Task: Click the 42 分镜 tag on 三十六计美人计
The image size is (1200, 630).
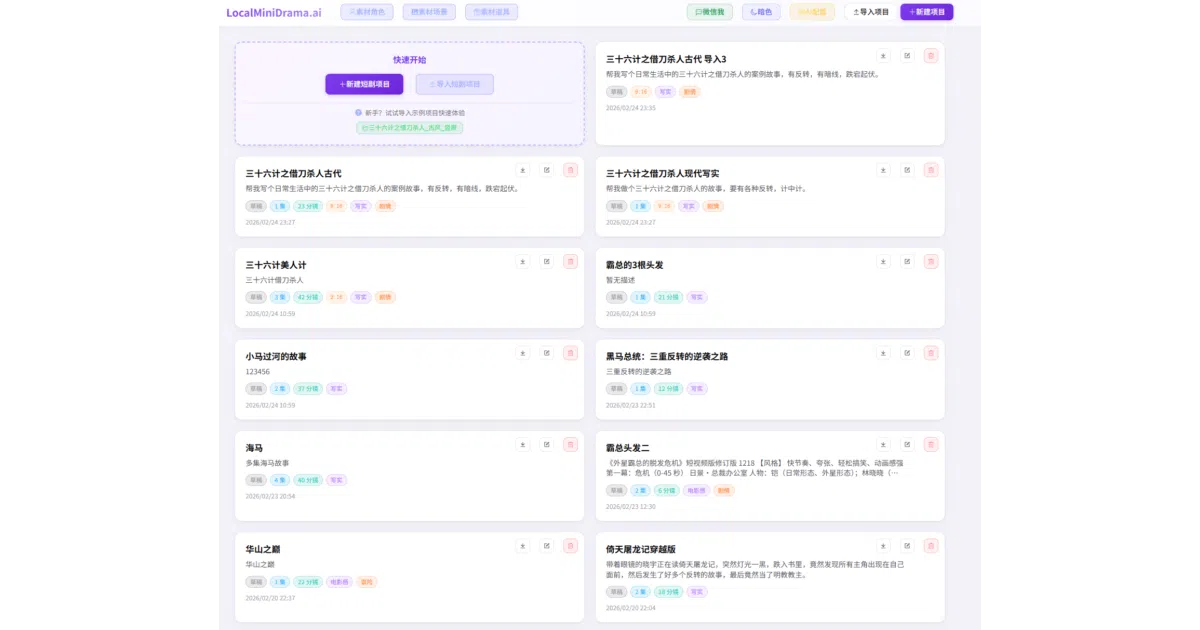Action: coord(307,297)
